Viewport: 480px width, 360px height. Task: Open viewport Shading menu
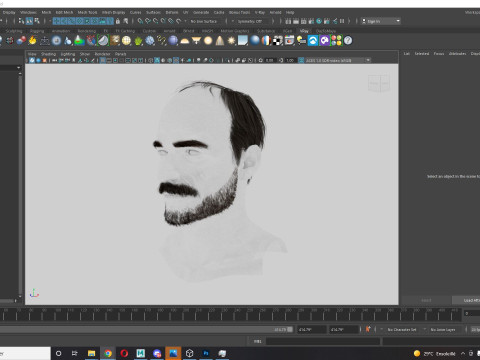pos(48,54)
